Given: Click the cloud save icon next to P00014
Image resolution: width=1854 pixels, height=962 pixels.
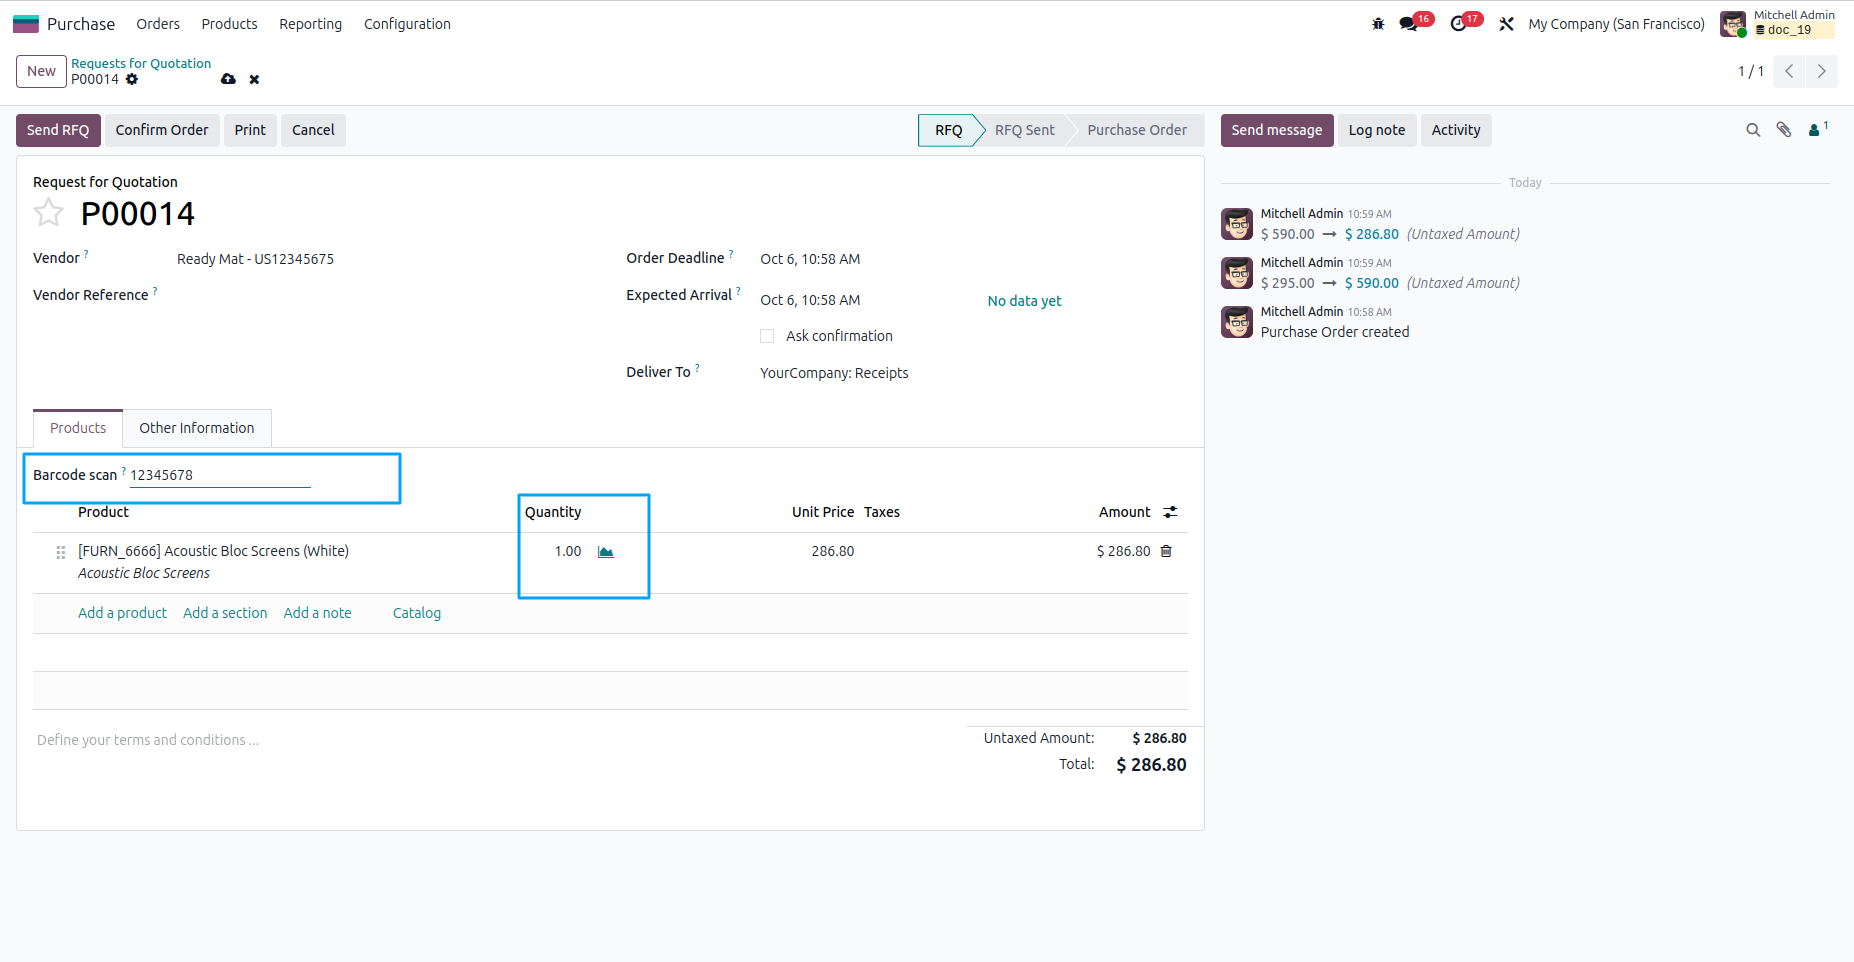Looking at the screenshot, I should pos(228,79).
